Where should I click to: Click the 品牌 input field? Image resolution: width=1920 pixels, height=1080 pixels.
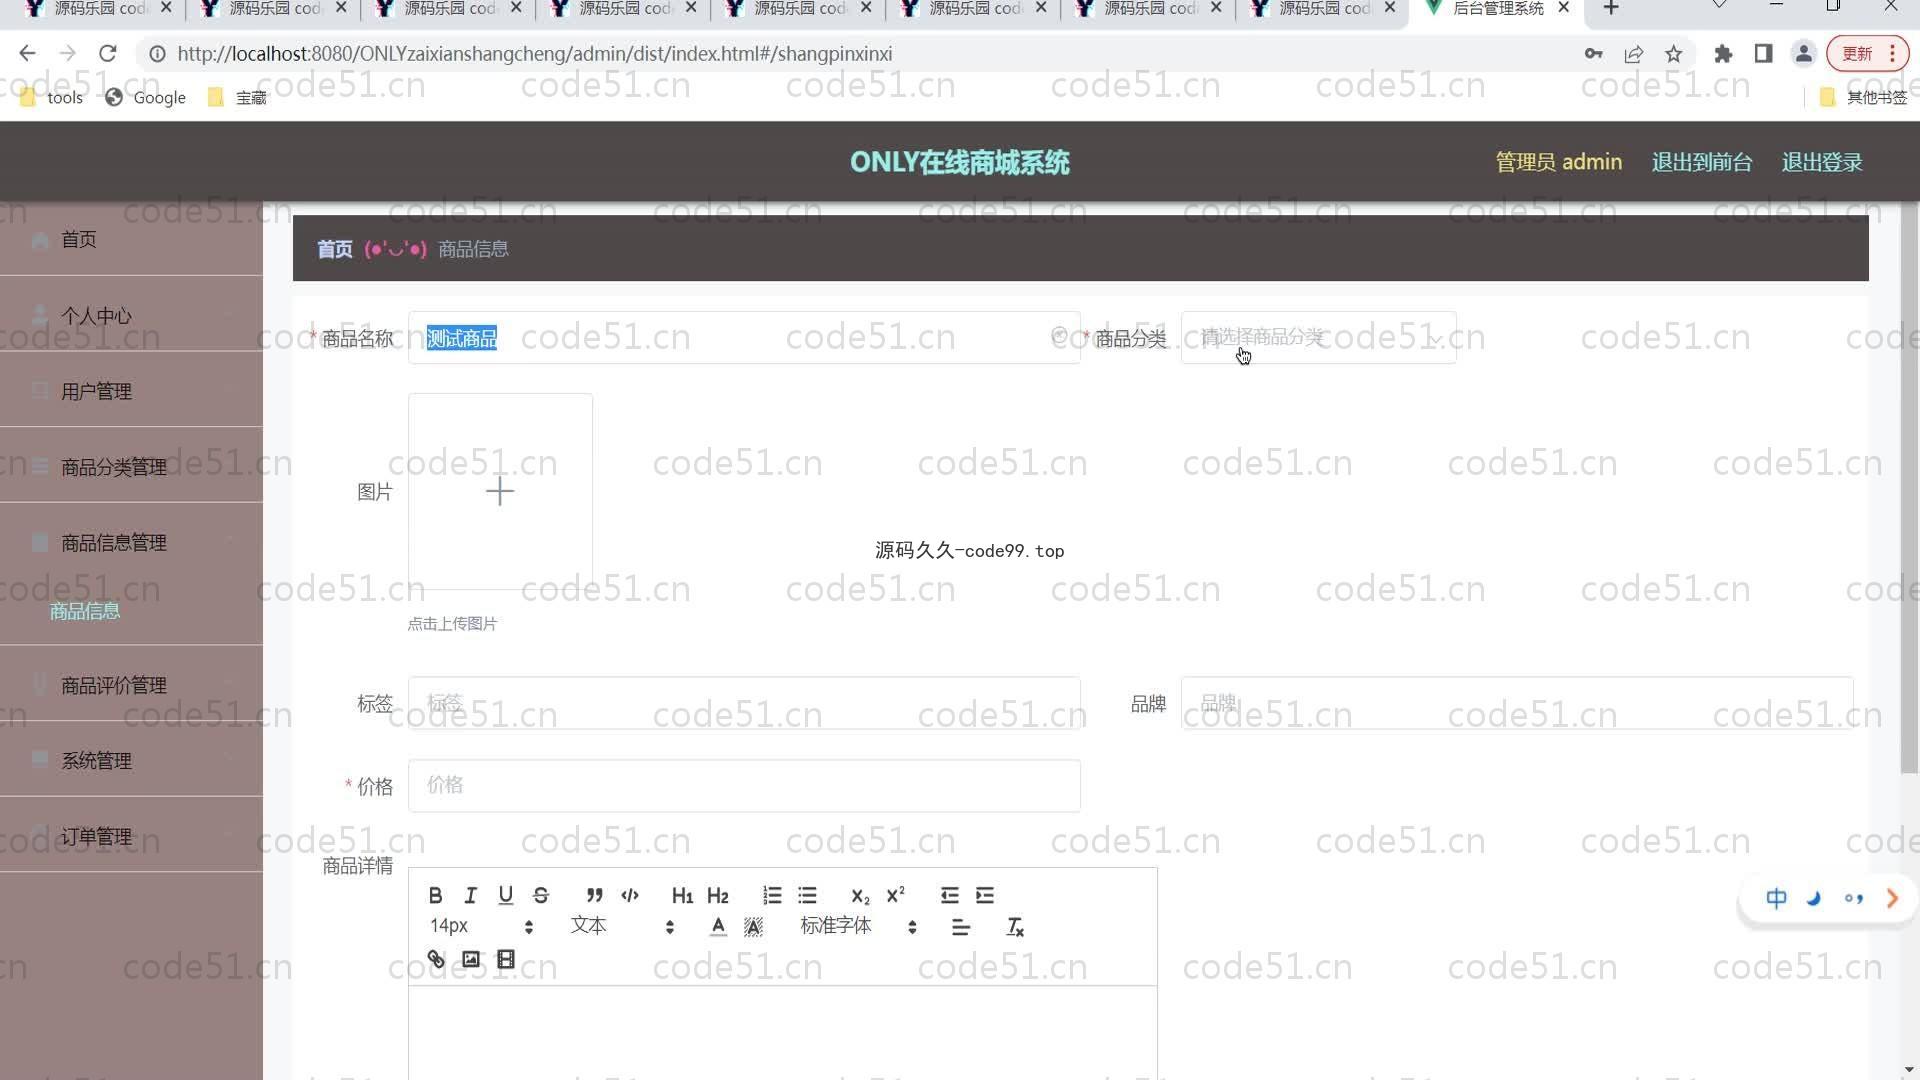1516,703
